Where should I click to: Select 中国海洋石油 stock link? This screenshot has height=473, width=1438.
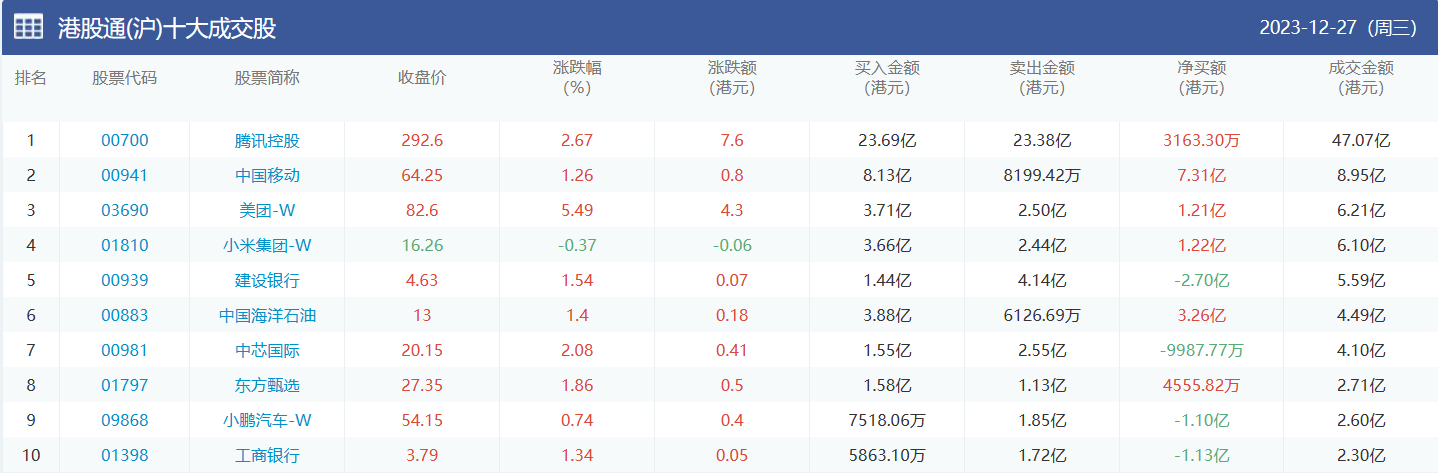tap(267, 316)
